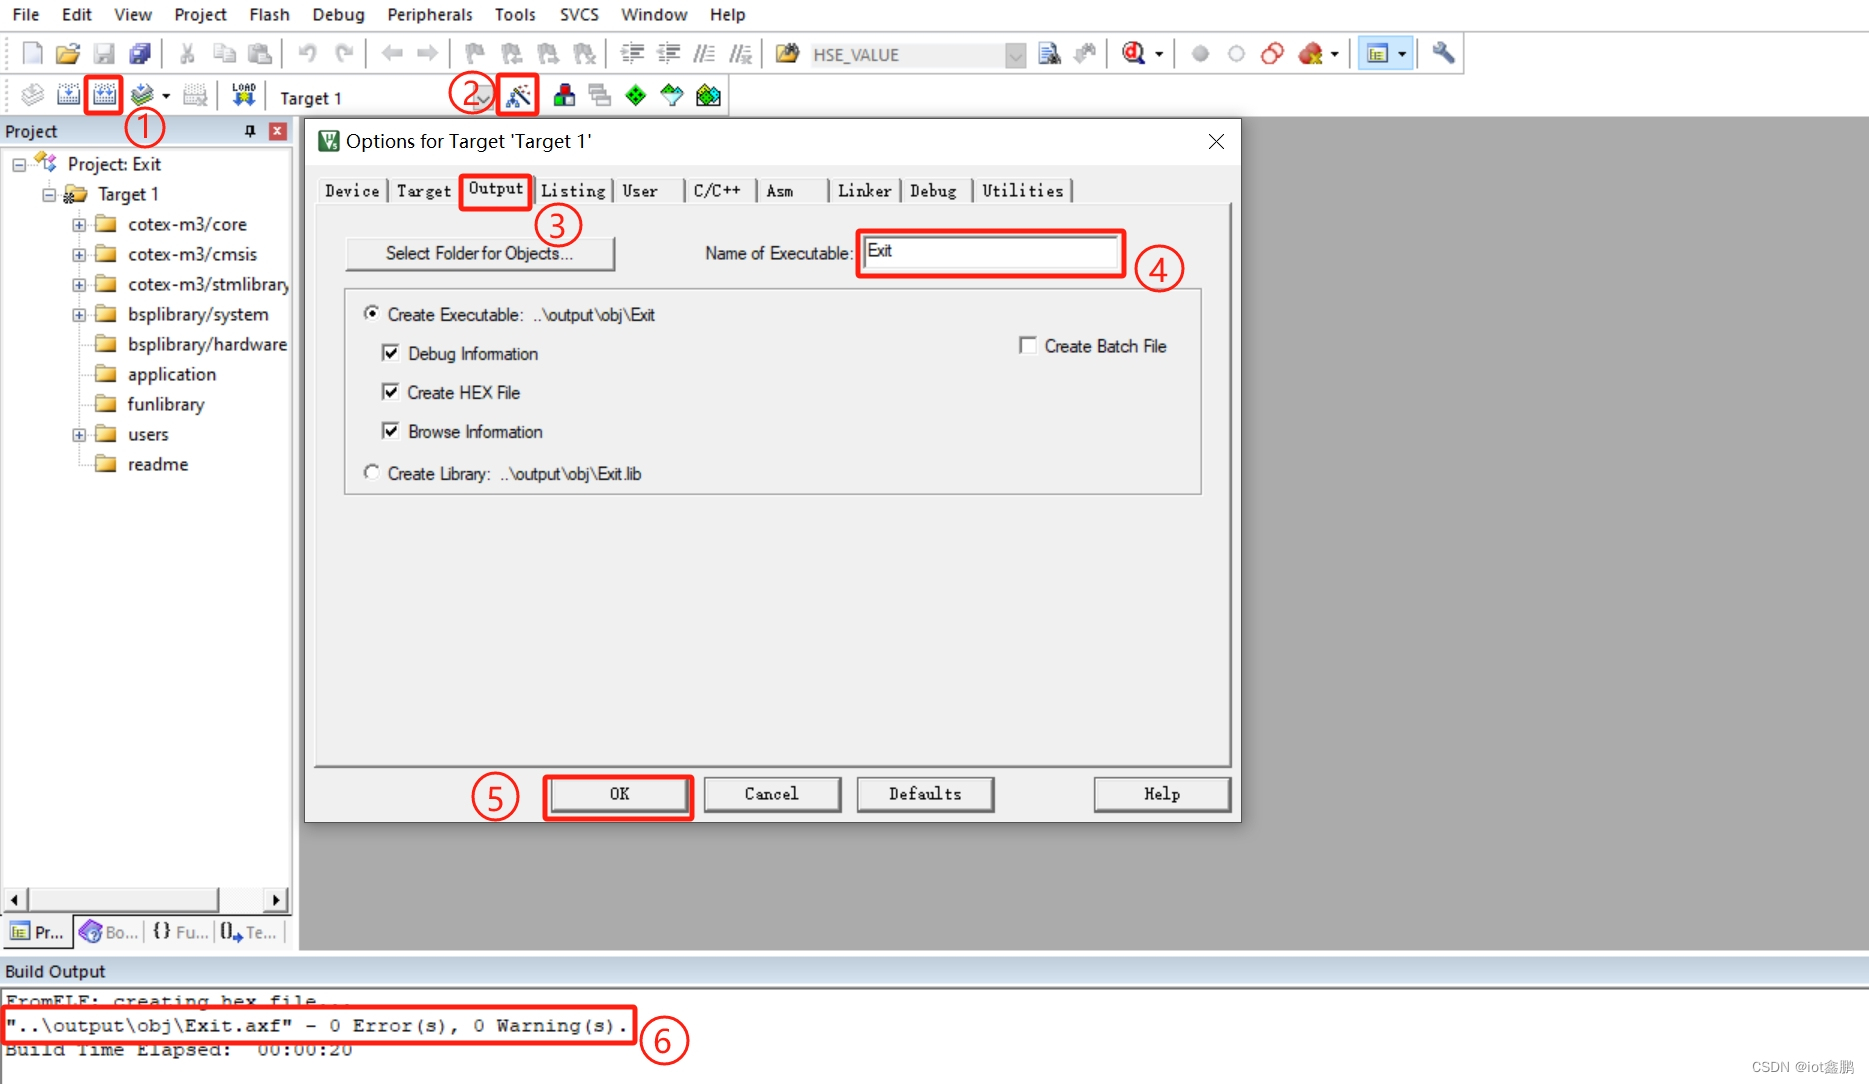Open the HSE_VALUE find combo dropdown
This screenshot has width=1869, height=1084.
click(1015, 55)
